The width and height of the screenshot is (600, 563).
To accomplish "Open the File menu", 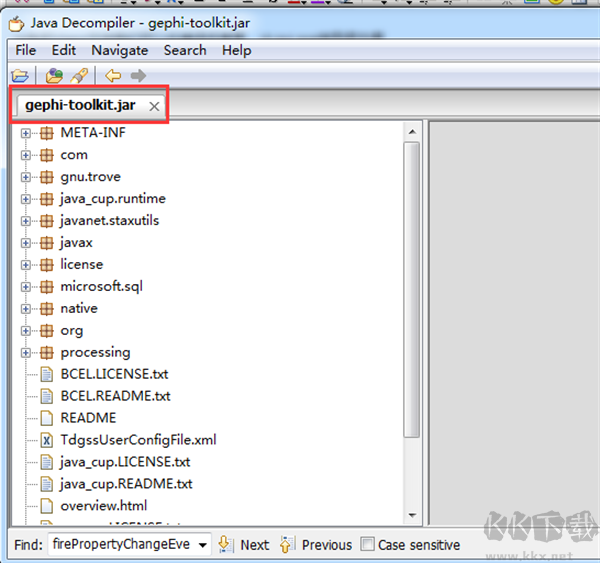I will pyautogui.click(x=26, y=50).
